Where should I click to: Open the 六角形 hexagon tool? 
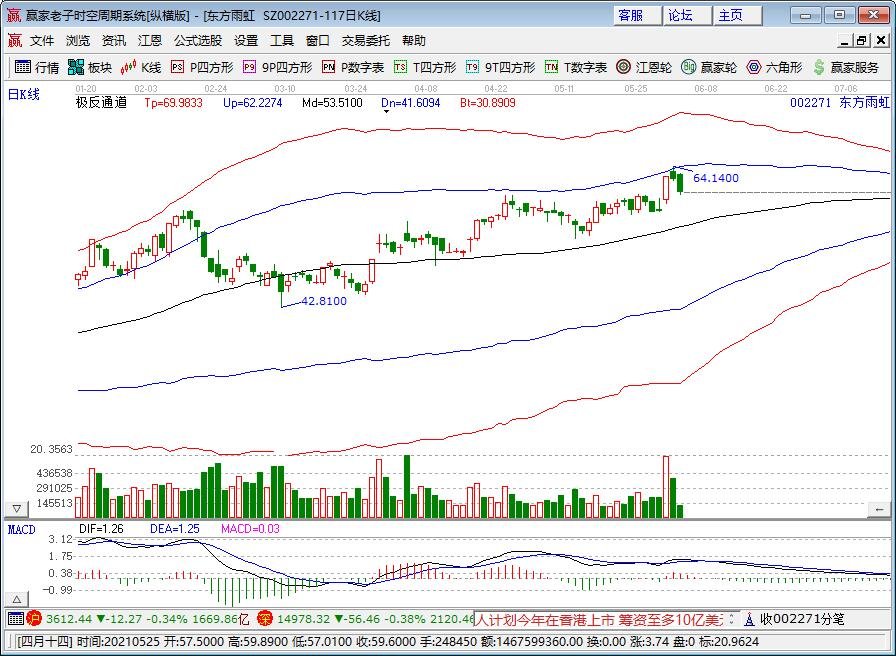[x=774, y=67]
